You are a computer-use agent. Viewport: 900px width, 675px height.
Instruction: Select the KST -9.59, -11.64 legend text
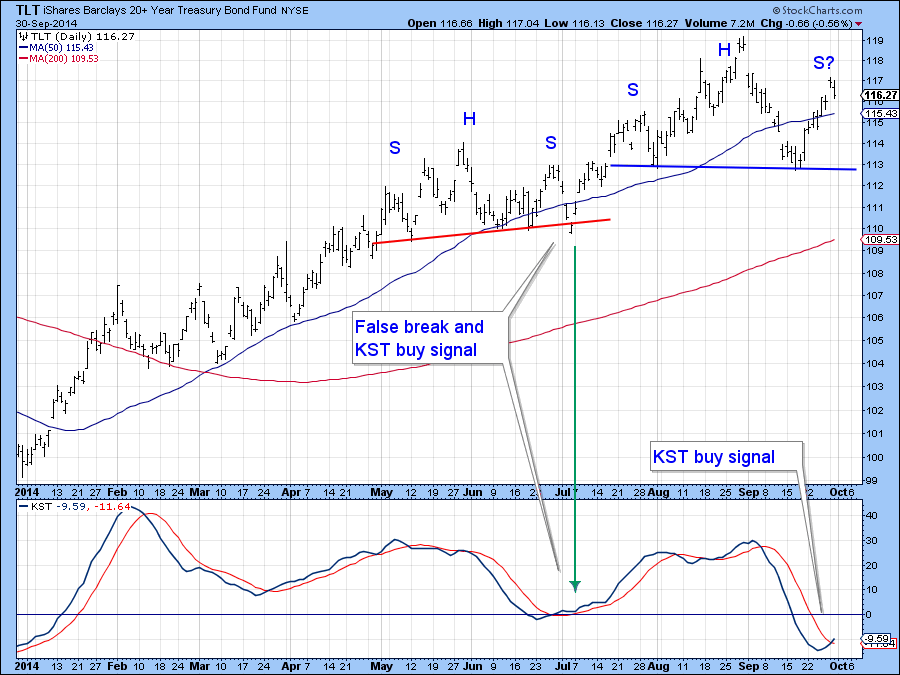[80, 507]
